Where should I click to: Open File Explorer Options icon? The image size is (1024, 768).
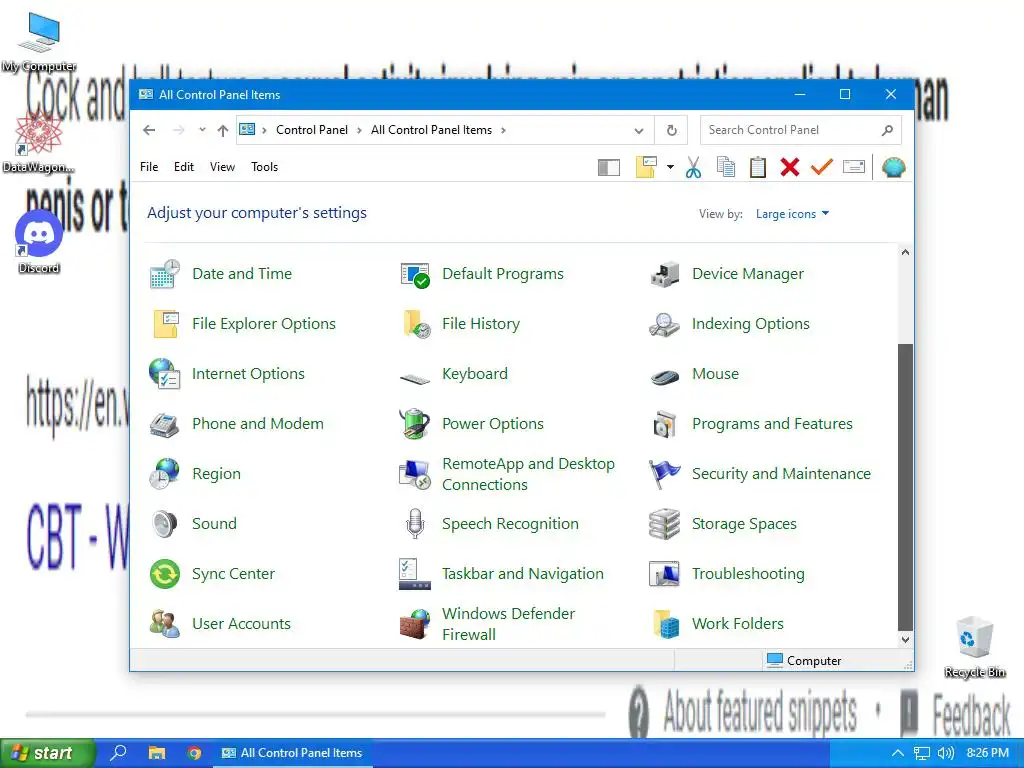pyautogui.click(x=165, y=324)
